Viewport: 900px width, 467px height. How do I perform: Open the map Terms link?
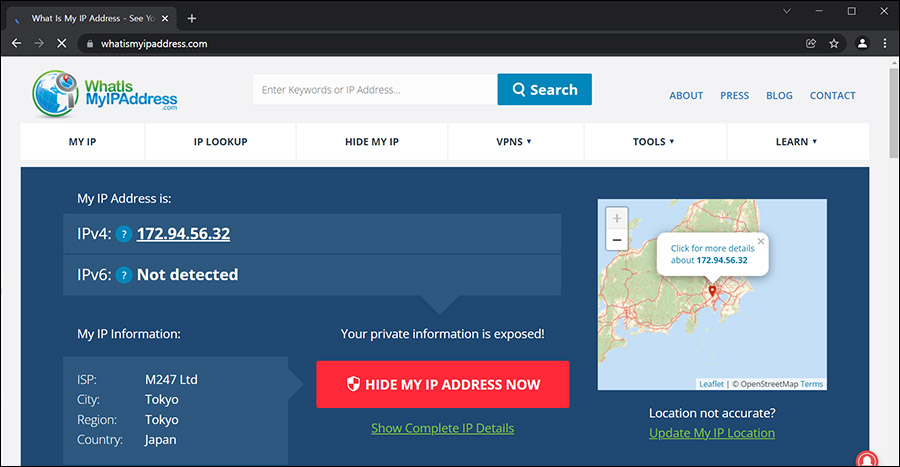(812, 384)
